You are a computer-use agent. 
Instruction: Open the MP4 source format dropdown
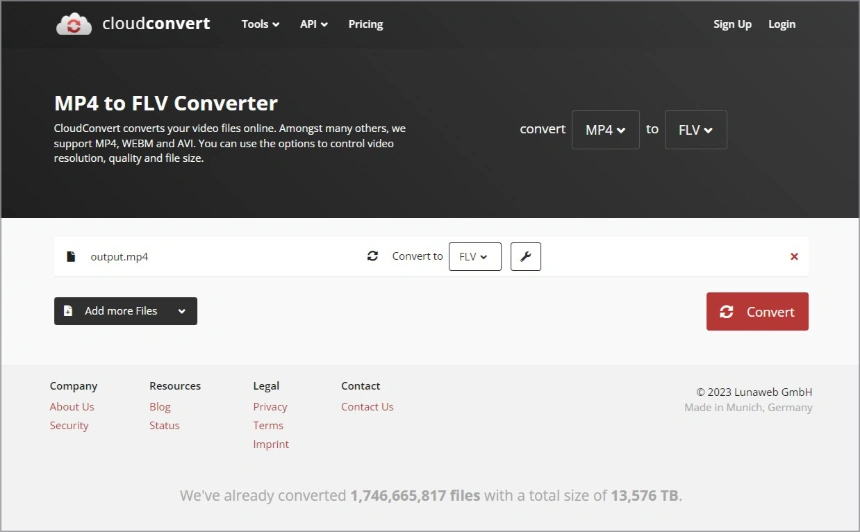606,129
